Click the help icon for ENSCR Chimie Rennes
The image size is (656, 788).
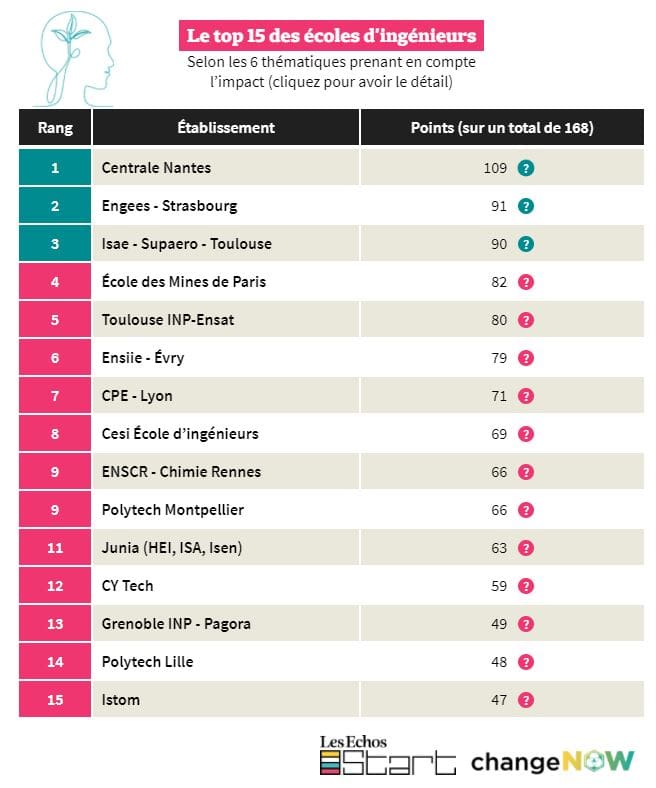tap(526, 472)
